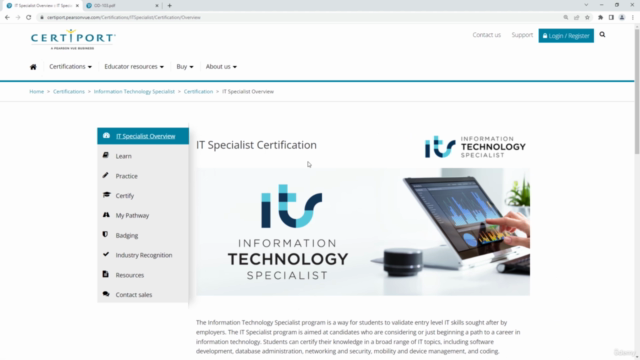The height and width of the screenshot is (360, 640).
Task: Click the Practice pencil icon in sidebar
Action: tap(106, 176)
